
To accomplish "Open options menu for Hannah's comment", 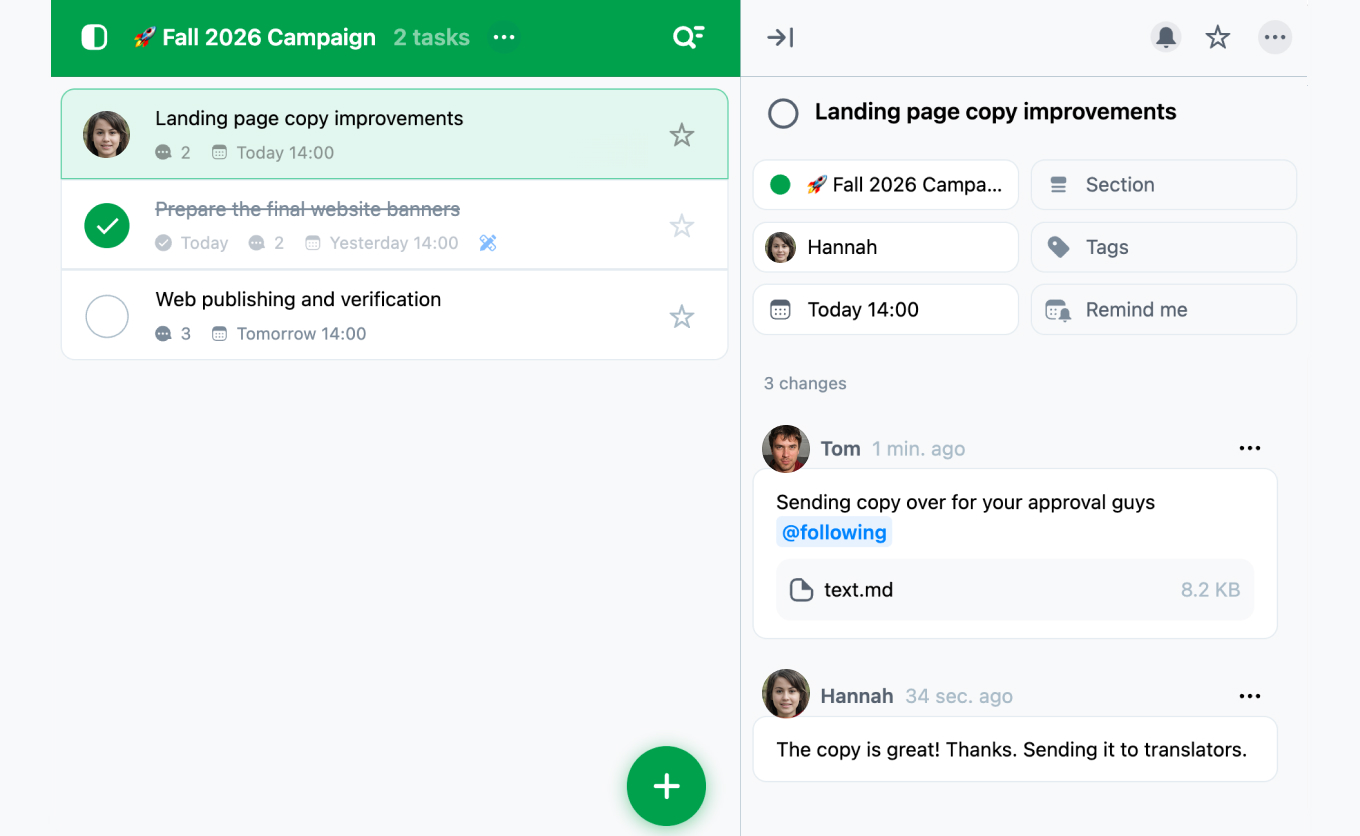I will click(1250, 696).
